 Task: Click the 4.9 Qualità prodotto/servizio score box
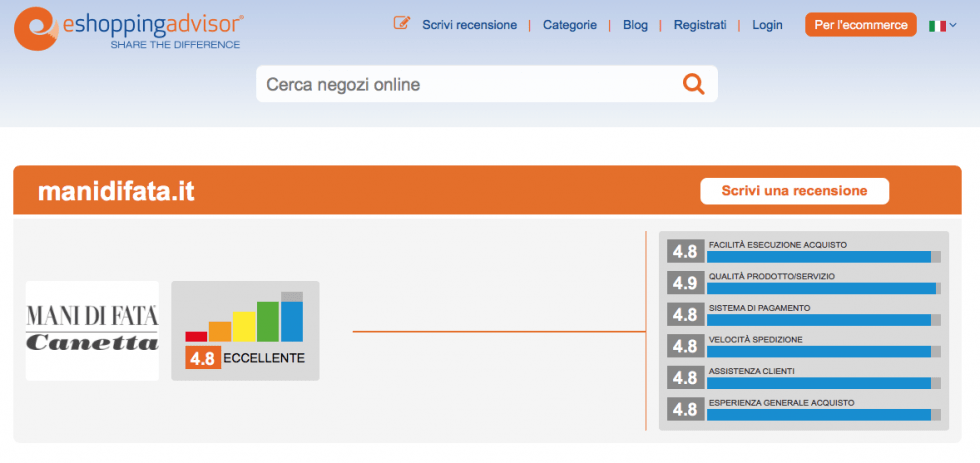pyautogui.click(x=685, y=283)
